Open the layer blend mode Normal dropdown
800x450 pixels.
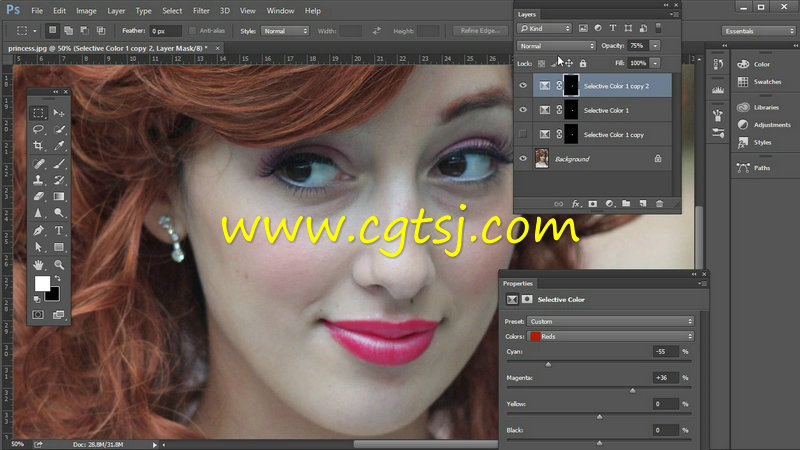(x=556, y=46)
